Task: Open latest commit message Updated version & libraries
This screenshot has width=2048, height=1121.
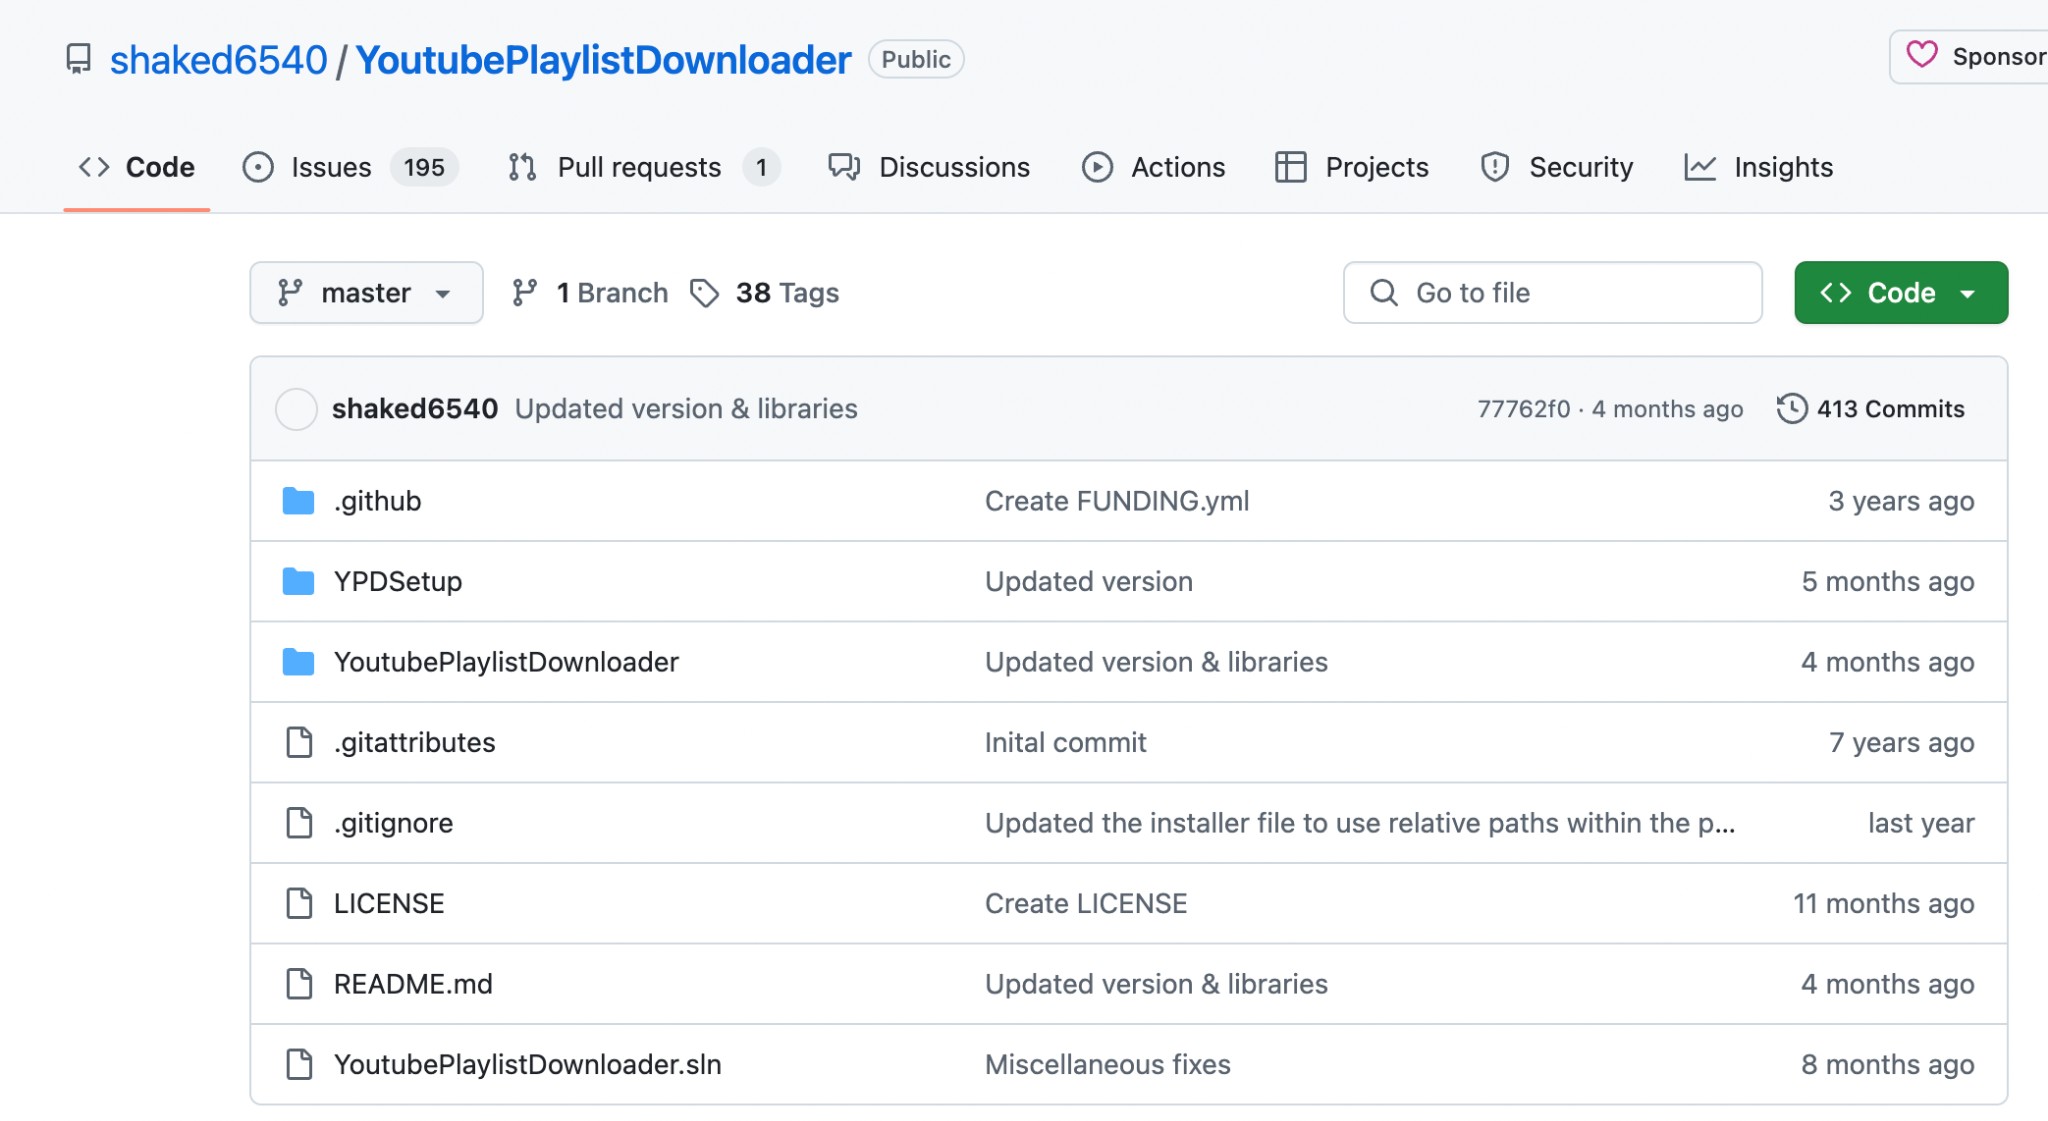Action: point(686,409)
